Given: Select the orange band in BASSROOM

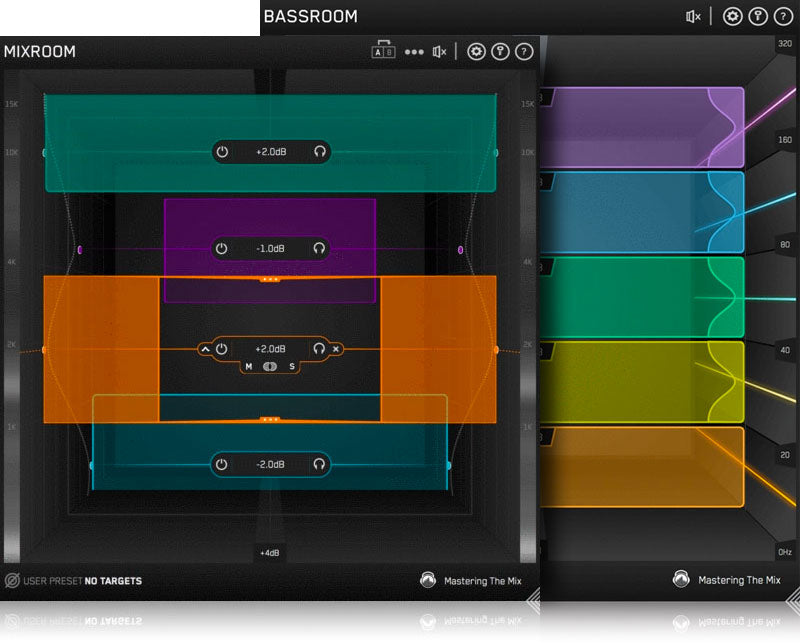Looking at the screenshot, I should (x=642, y=467).
